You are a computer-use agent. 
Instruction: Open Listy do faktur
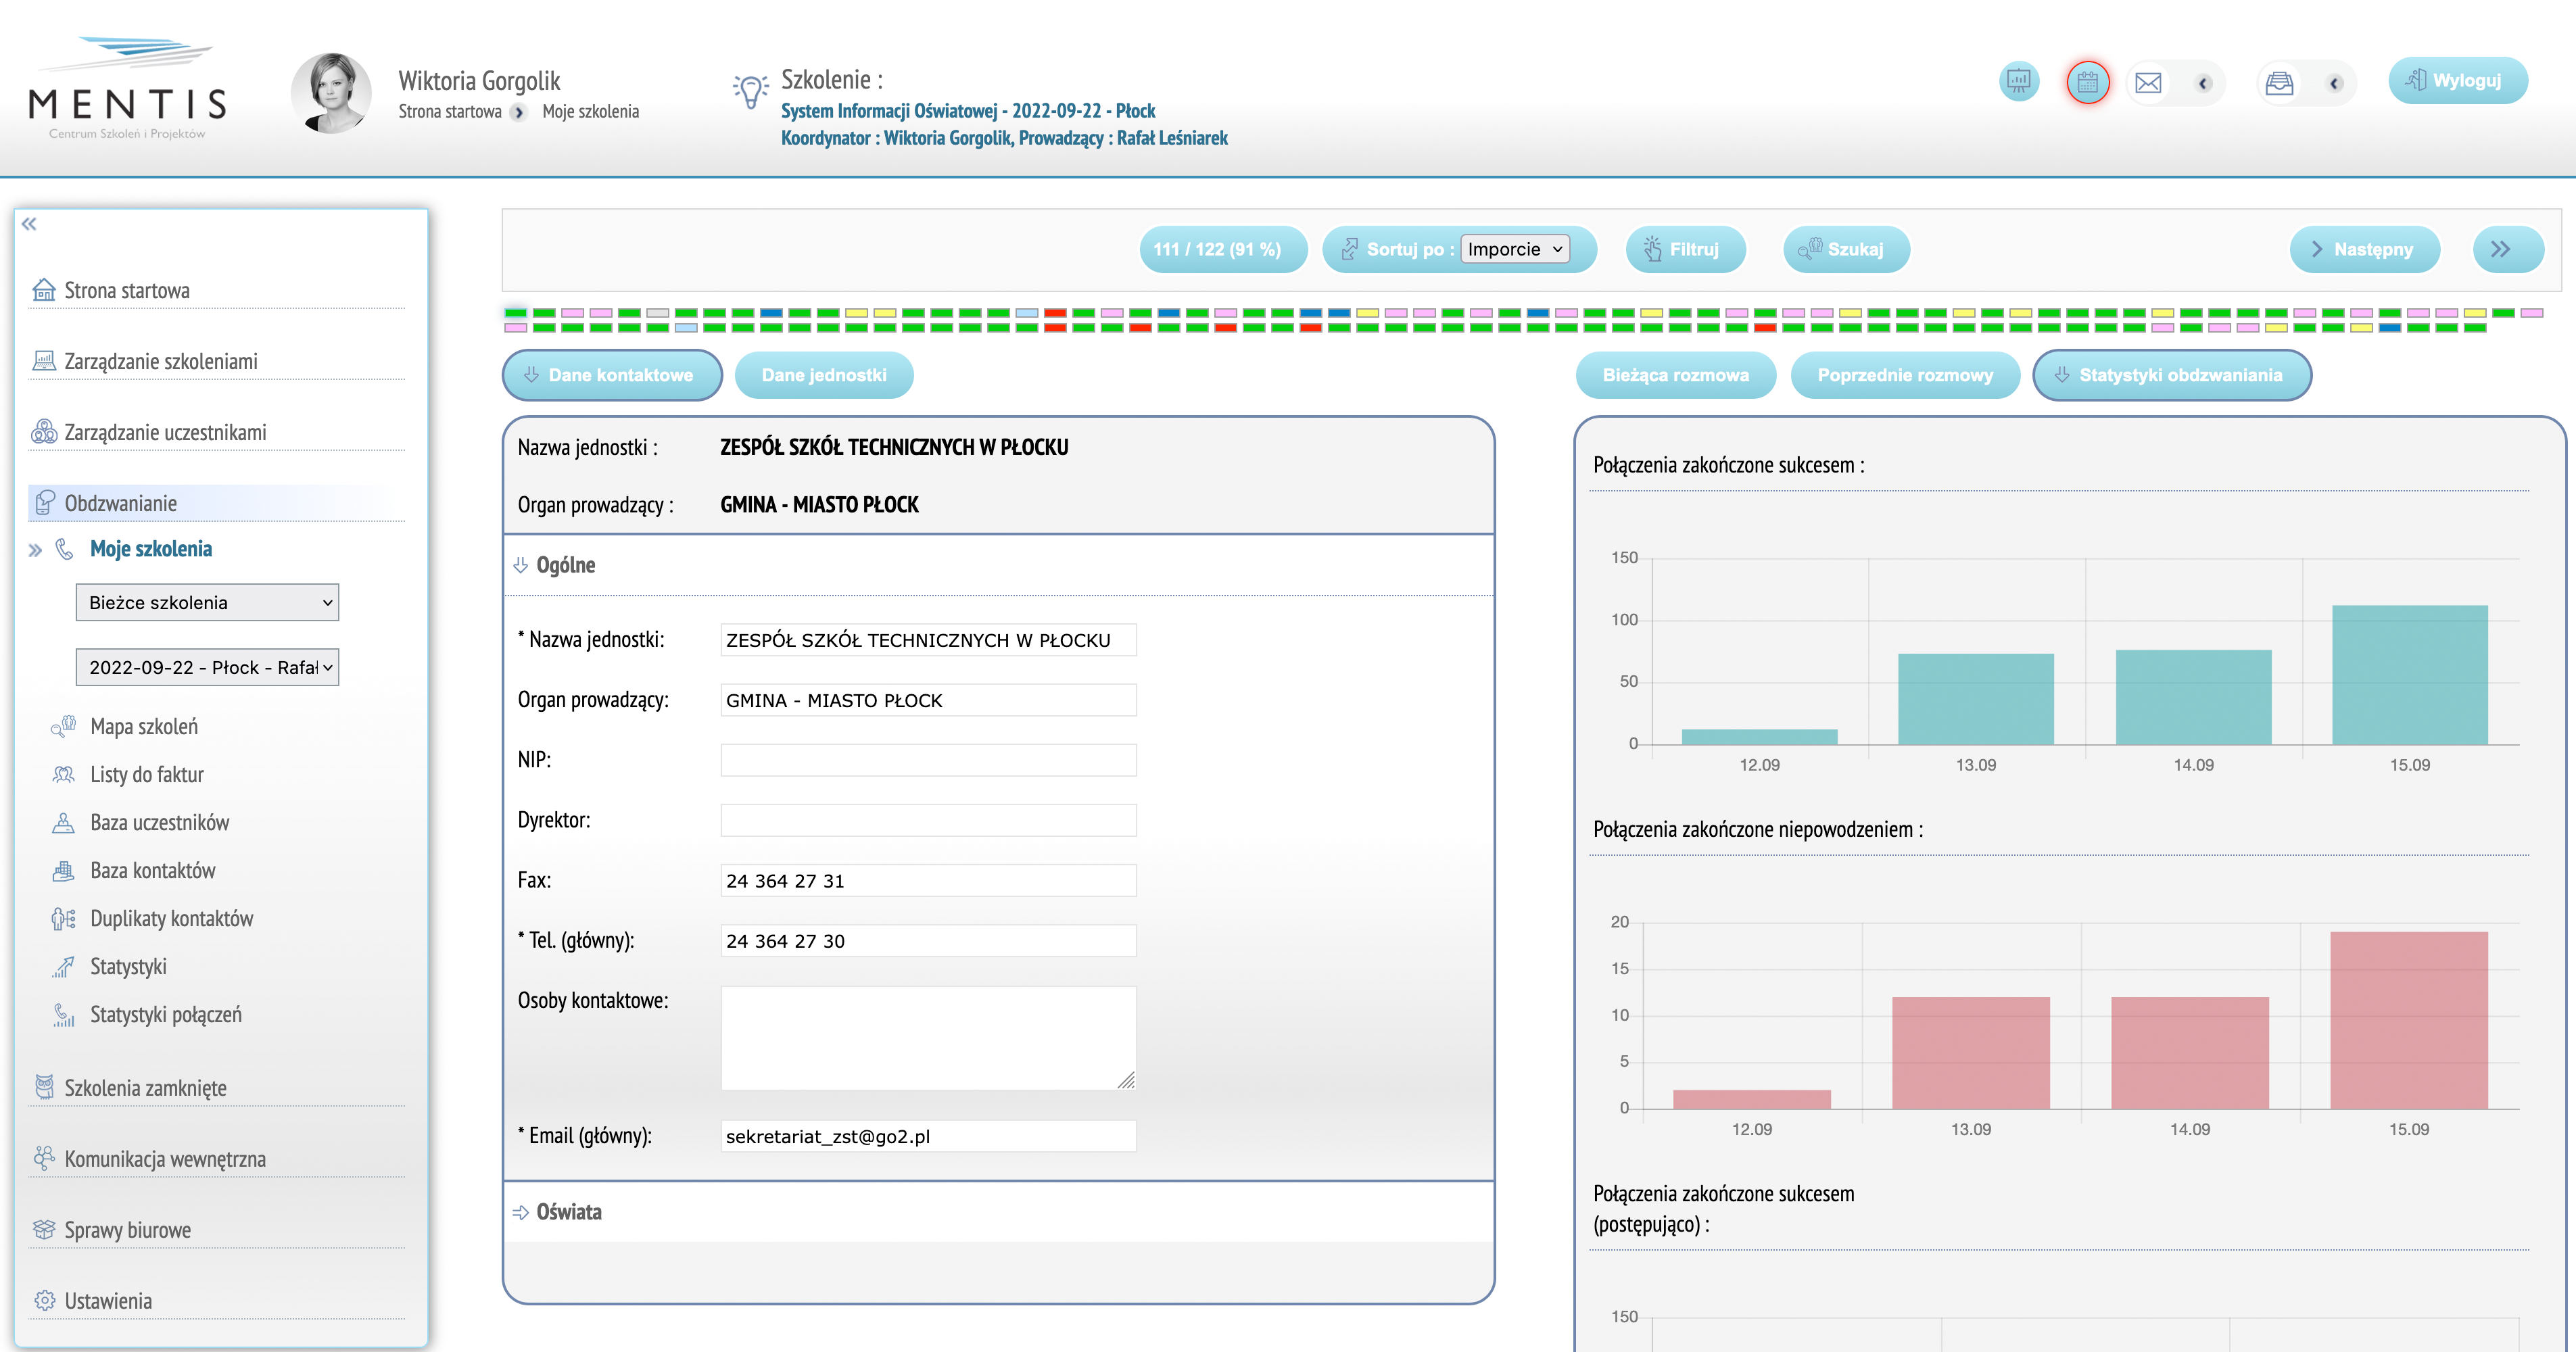click(x=146, y=775)
